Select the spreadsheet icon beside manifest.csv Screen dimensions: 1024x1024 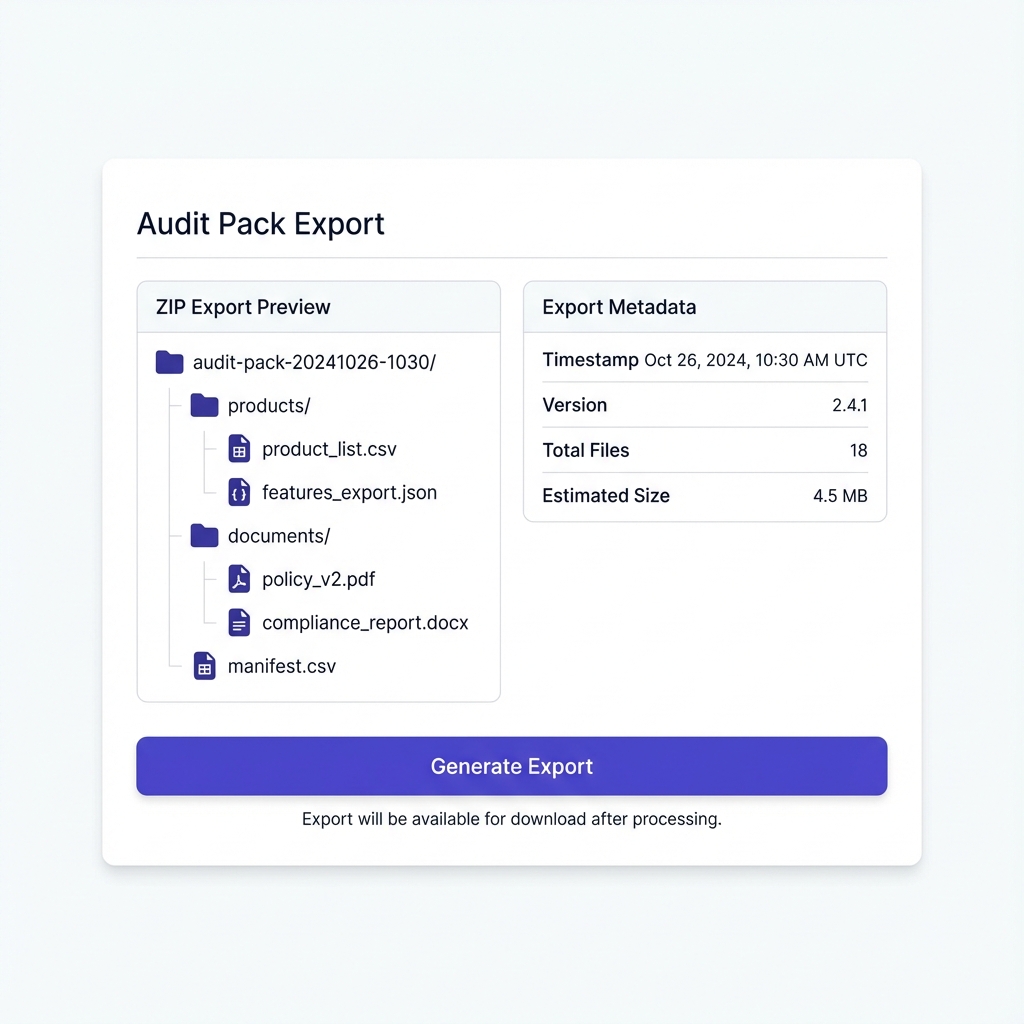204,665
